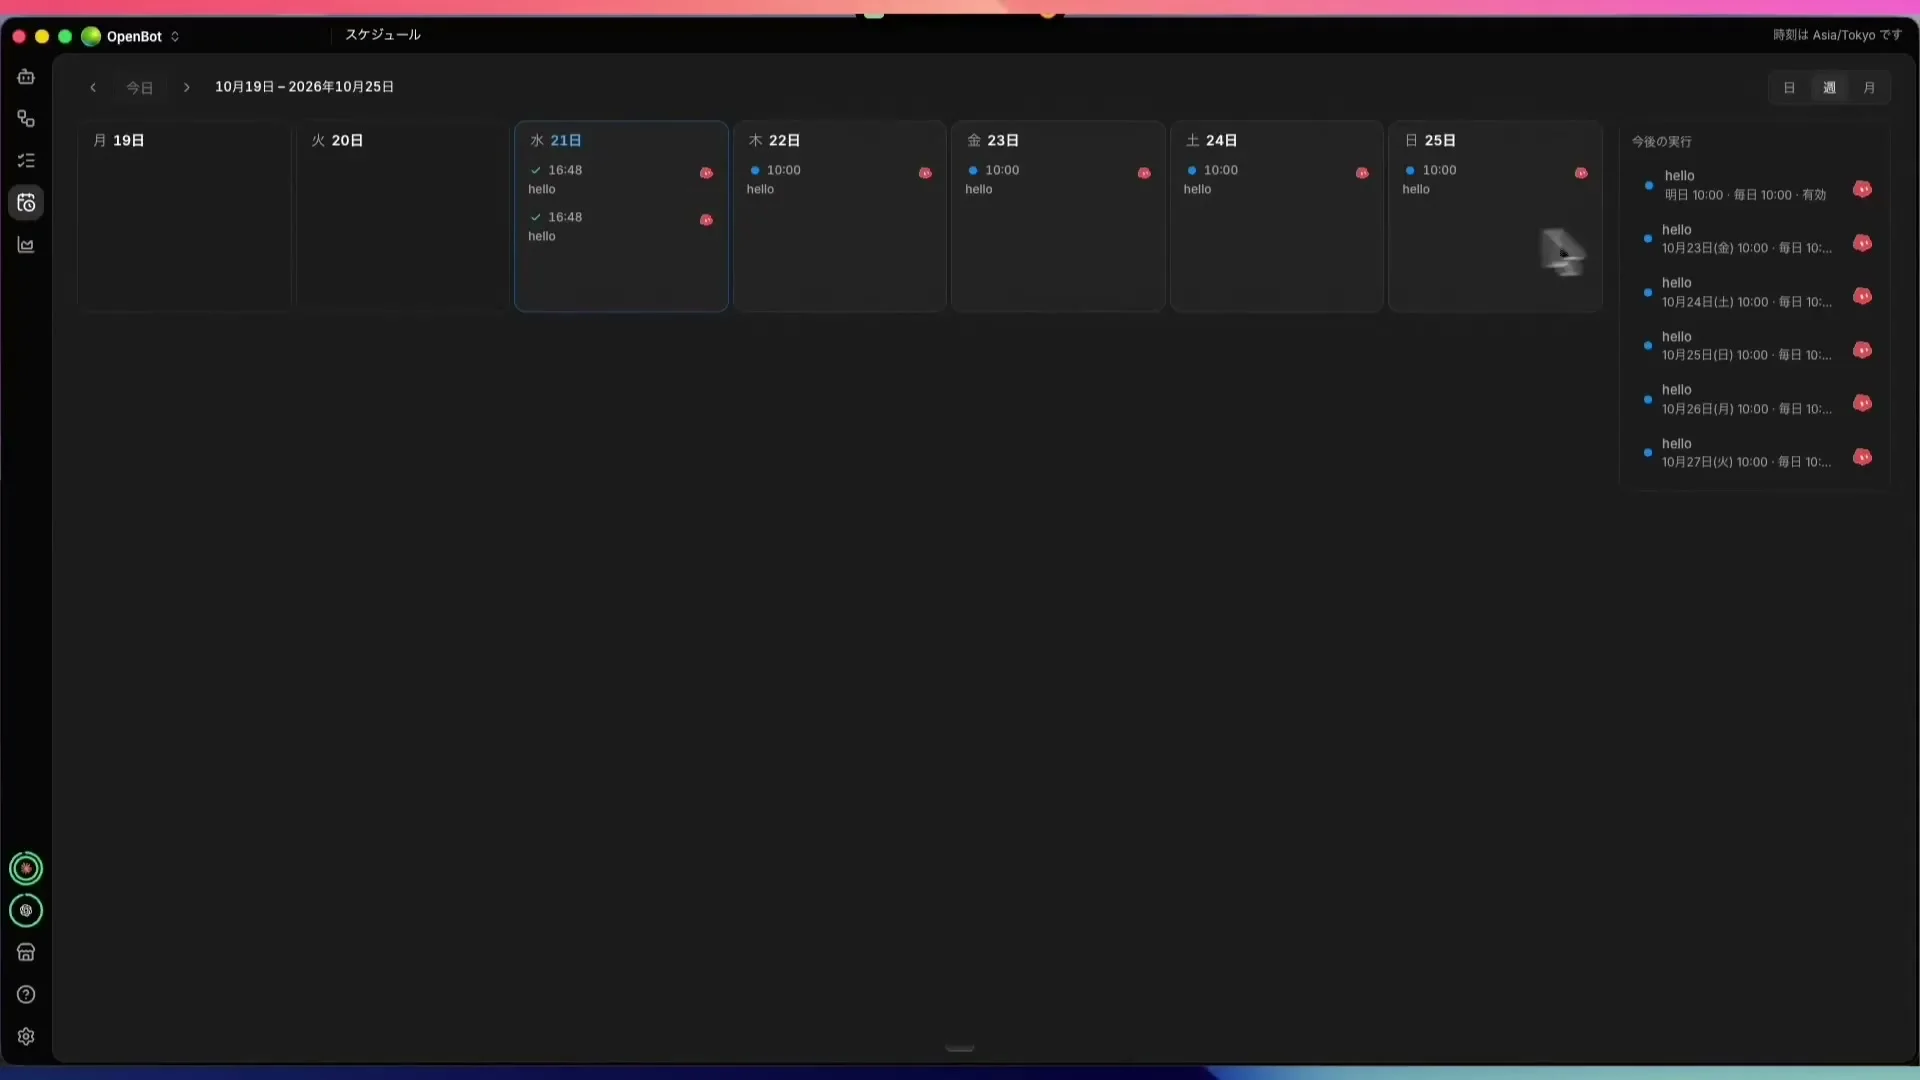Click the green OpenBot logo orb
1920x1080 pixels.
click(91, 36)
